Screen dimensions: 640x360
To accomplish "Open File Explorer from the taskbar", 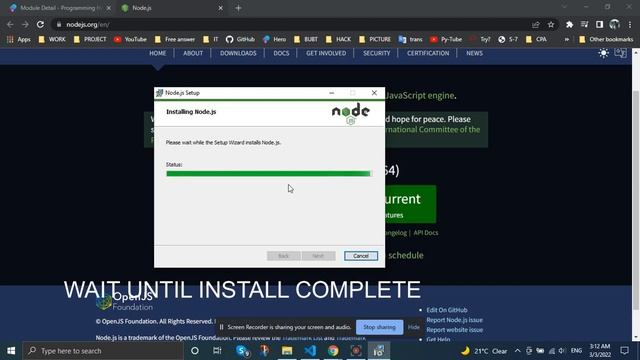I will coord(287,351).
